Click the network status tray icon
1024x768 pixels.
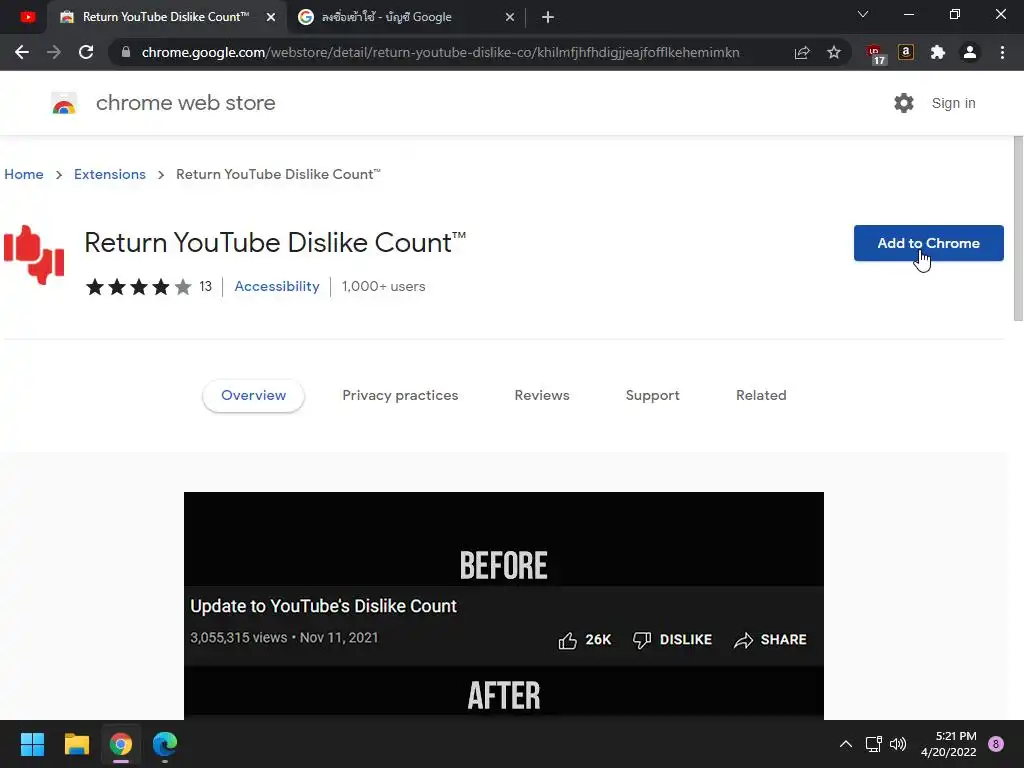[873, 744]
